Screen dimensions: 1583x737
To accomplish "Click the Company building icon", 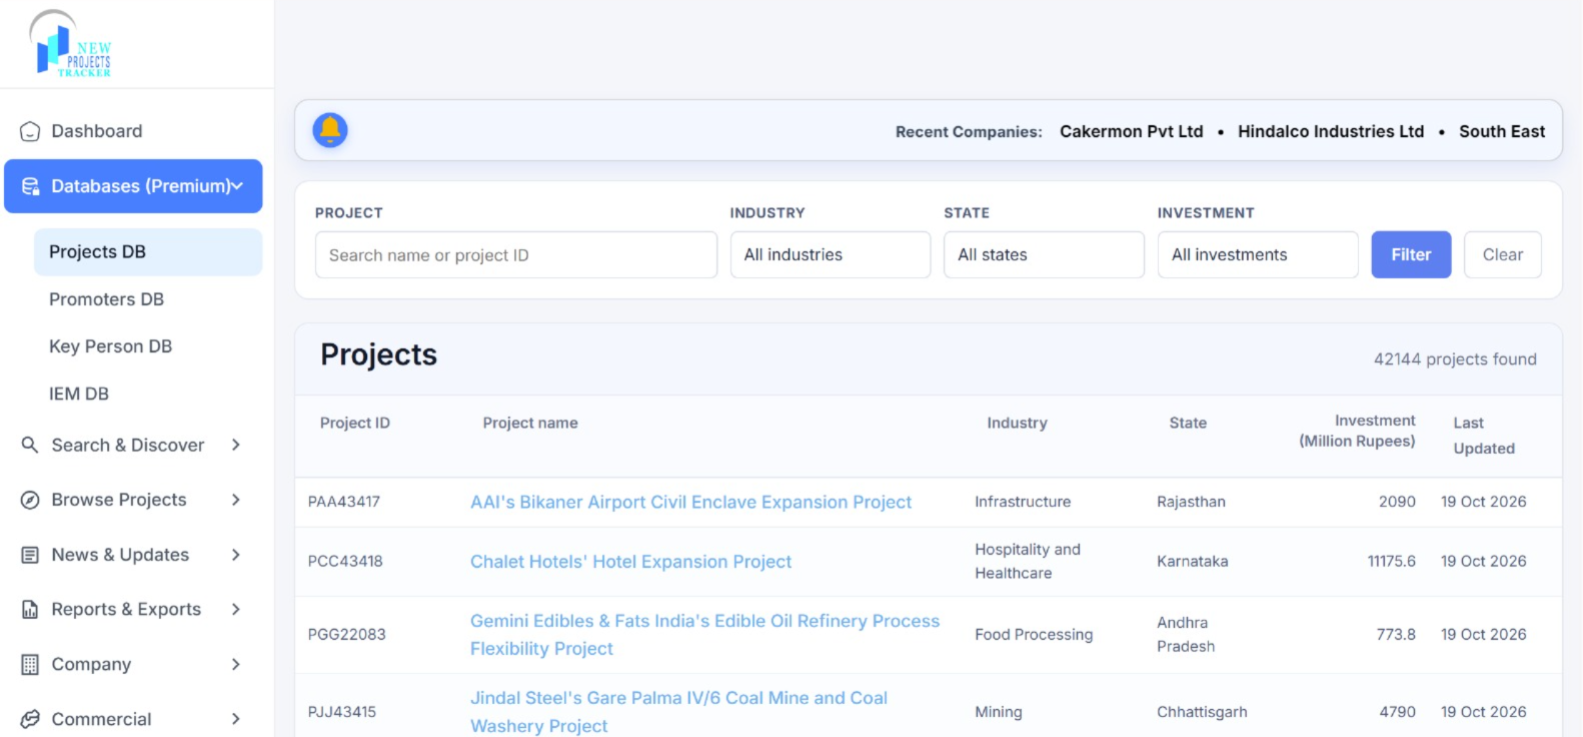I will point(30,664).
